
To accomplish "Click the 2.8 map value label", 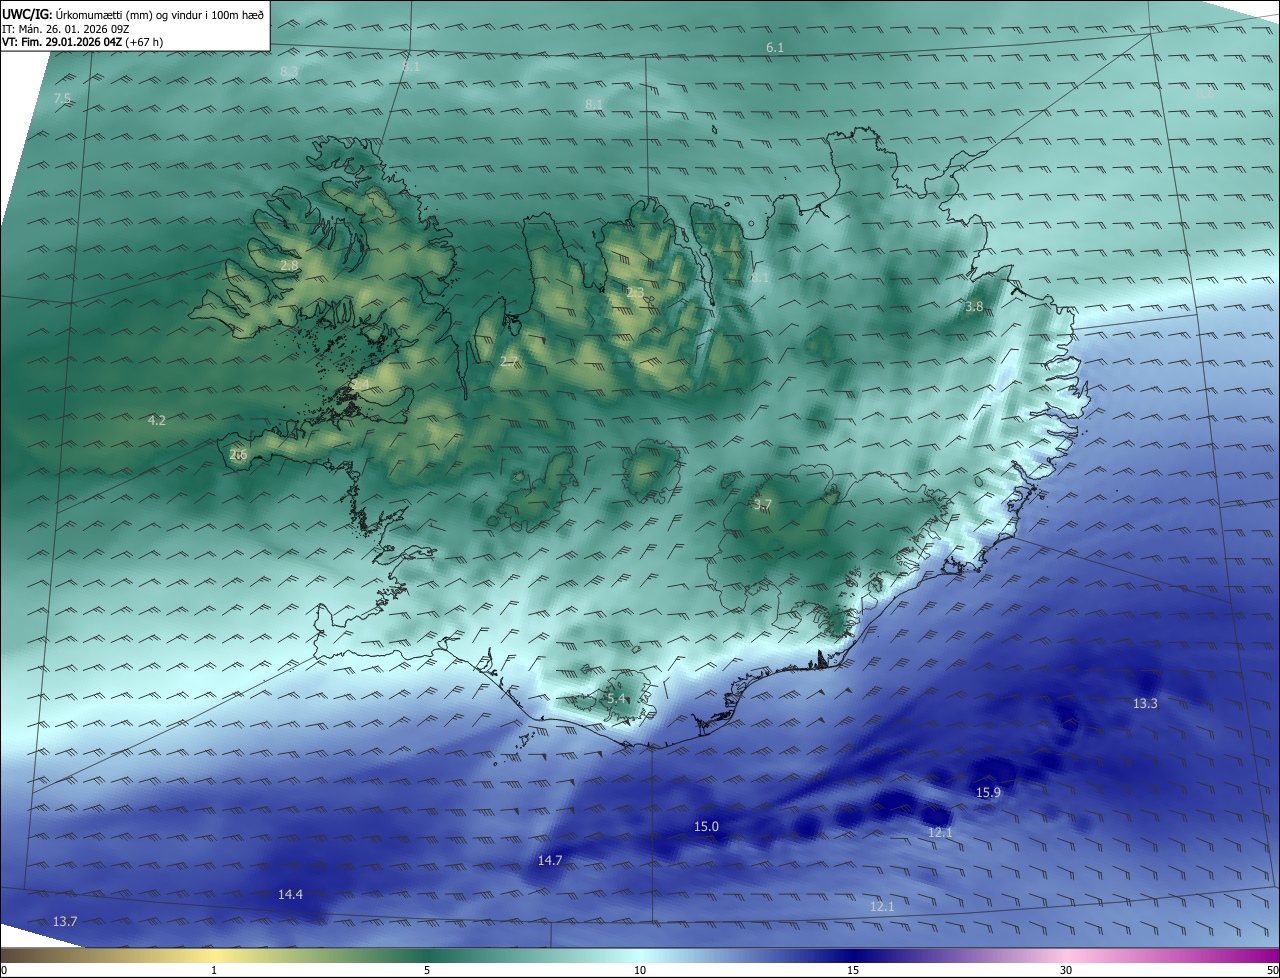I will coord(289,265).
